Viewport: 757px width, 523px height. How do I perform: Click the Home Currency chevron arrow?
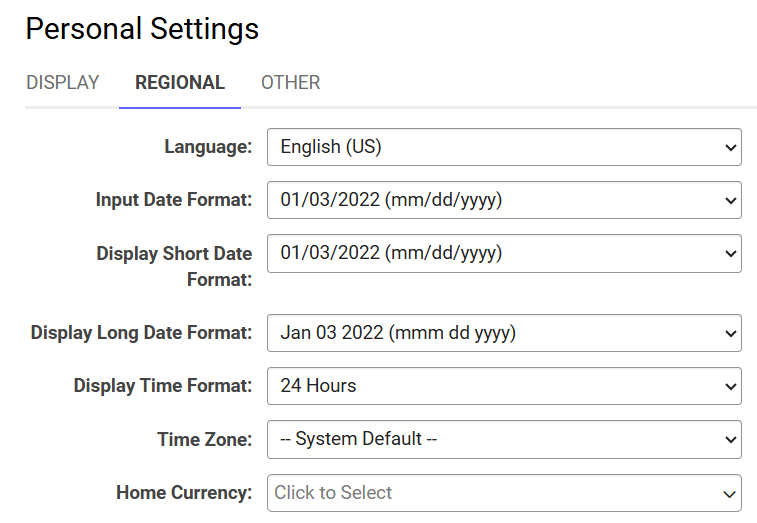coord(729,494)
